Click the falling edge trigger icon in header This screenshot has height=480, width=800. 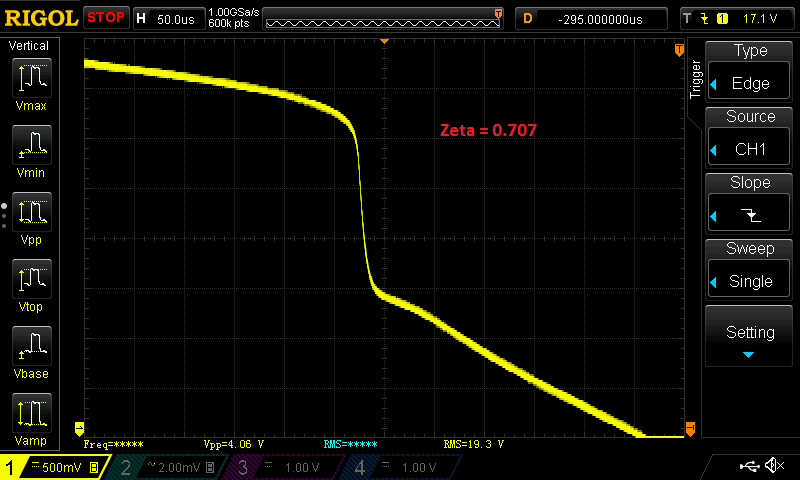coord(705,19)
